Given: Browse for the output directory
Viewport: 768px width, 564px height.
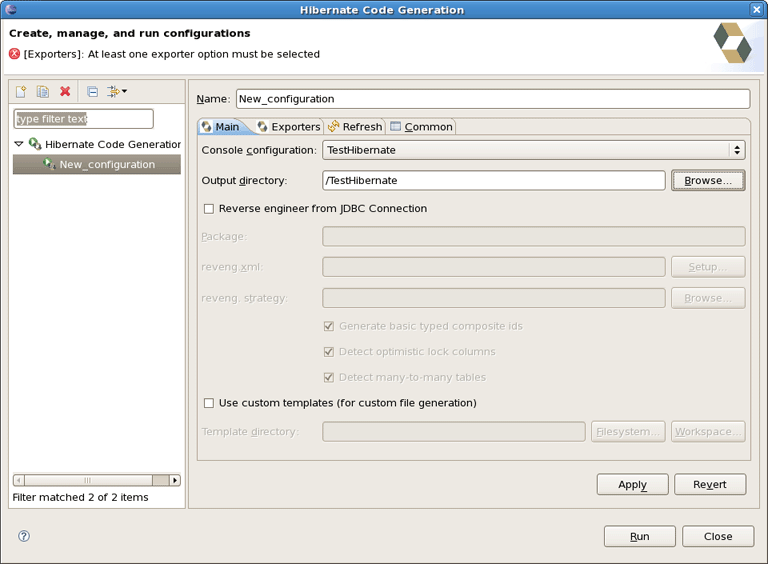Looking at the screenshot, I should pyautogui.click(x=708, y=181).
